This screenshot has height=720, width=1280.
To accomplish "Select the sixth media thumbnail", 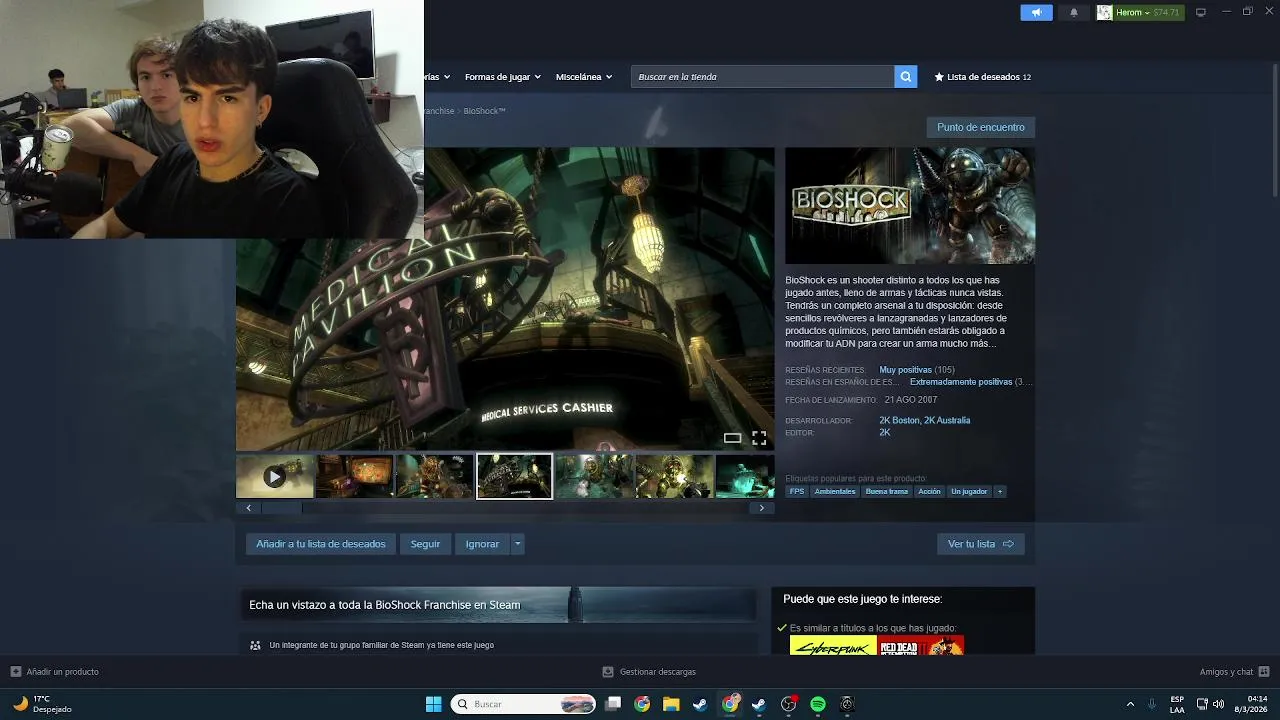I will pos(674,477).
